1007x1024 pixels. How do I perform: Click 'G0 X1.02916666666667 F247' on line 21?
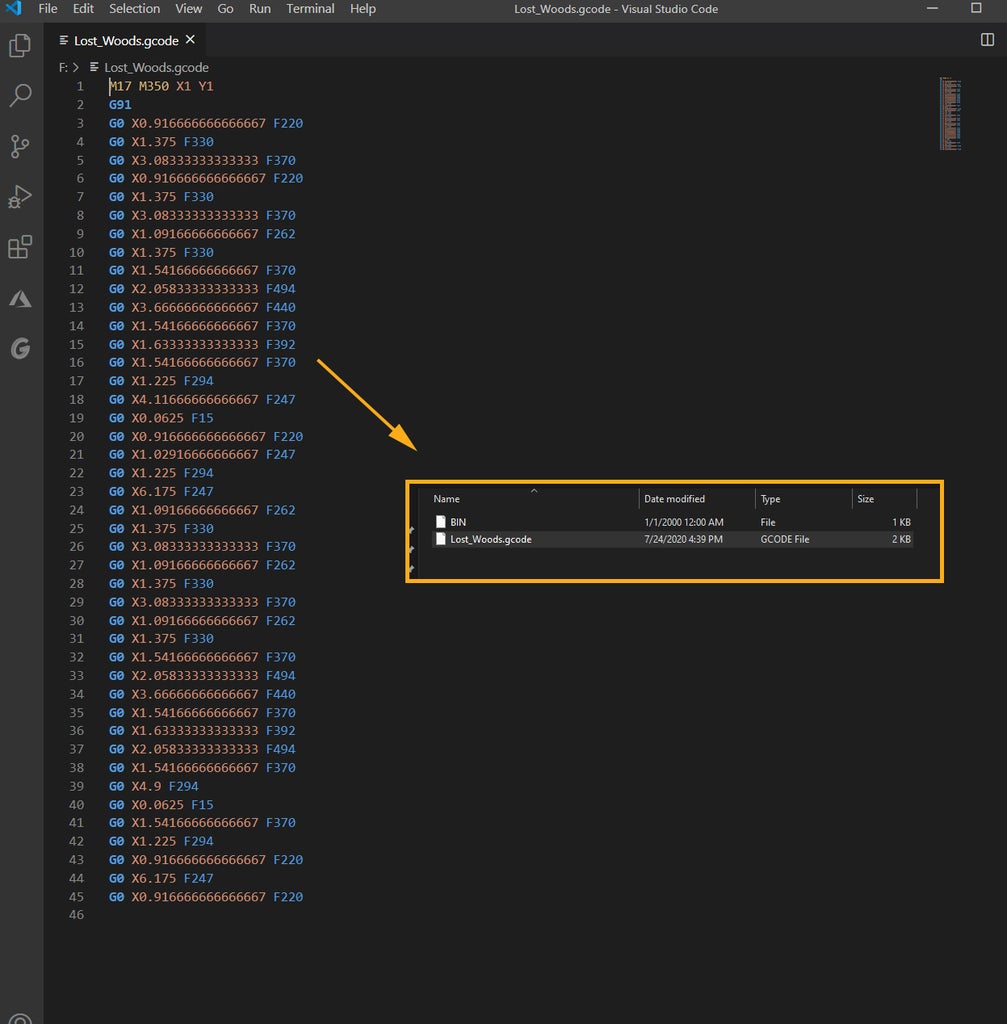[202, 455]
